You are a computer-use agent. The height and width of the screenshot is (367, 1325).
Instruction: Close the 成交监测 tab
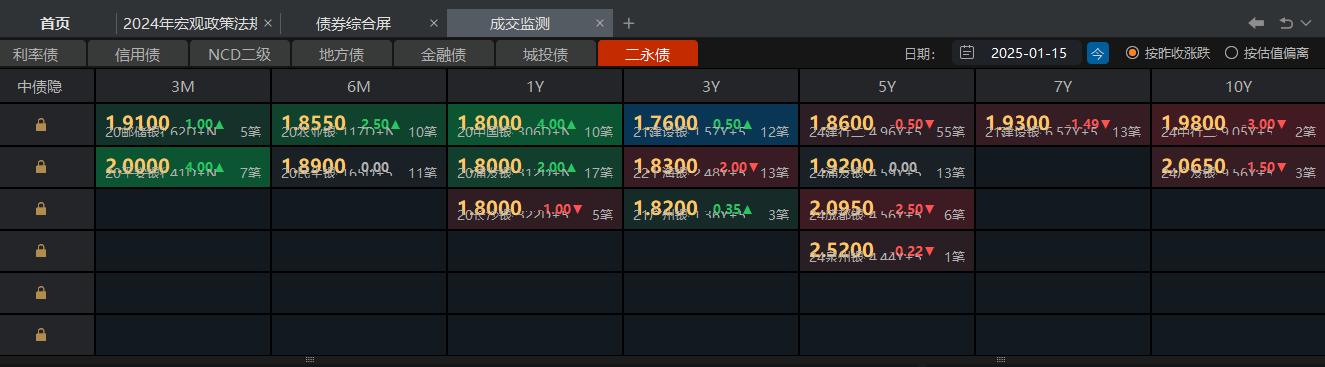pyautogui.click(x=599, y=23)
